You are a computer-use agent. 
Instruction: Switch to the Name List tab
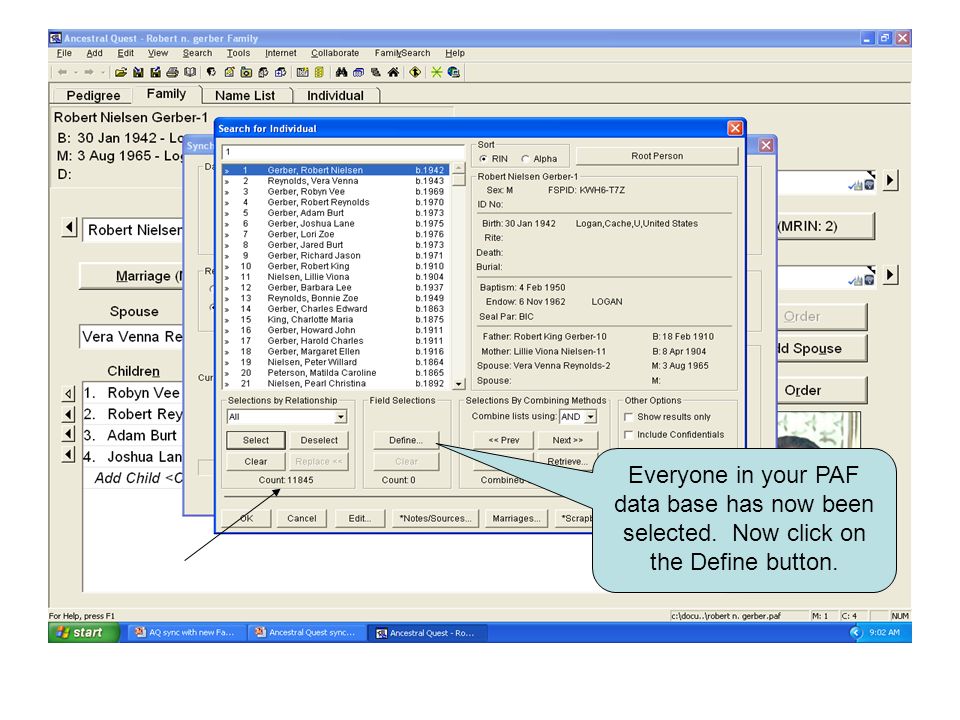click(245, 96)
